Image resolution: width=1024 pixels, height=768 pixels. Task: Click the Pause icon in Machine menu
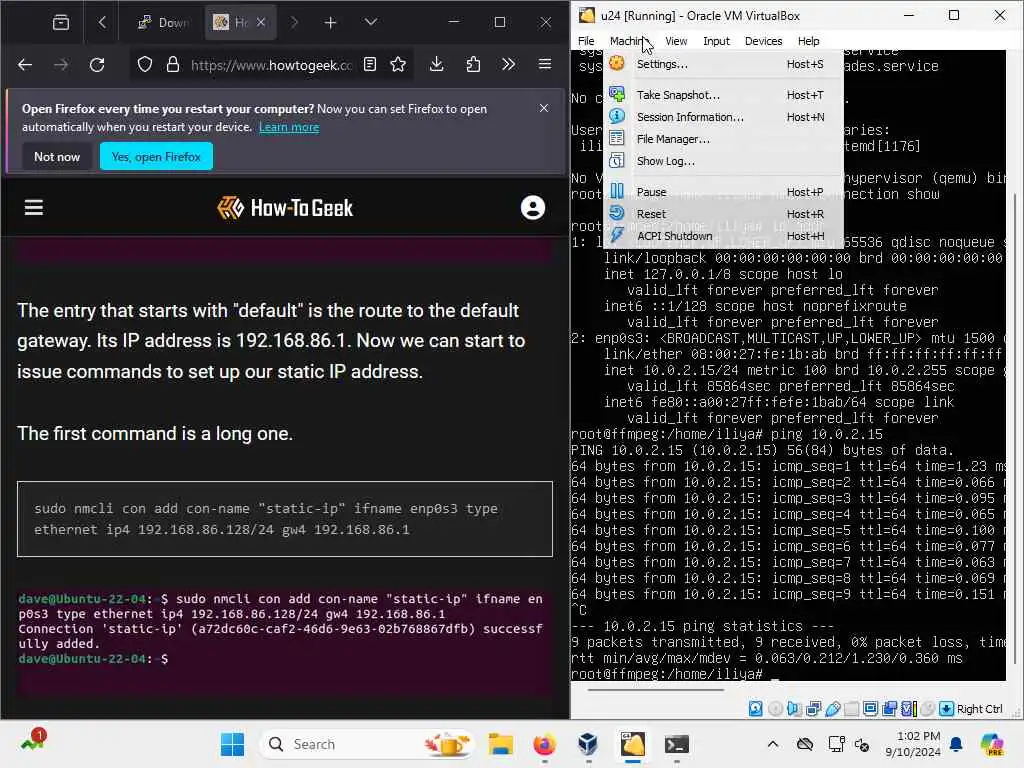click(x=616, y=191)
